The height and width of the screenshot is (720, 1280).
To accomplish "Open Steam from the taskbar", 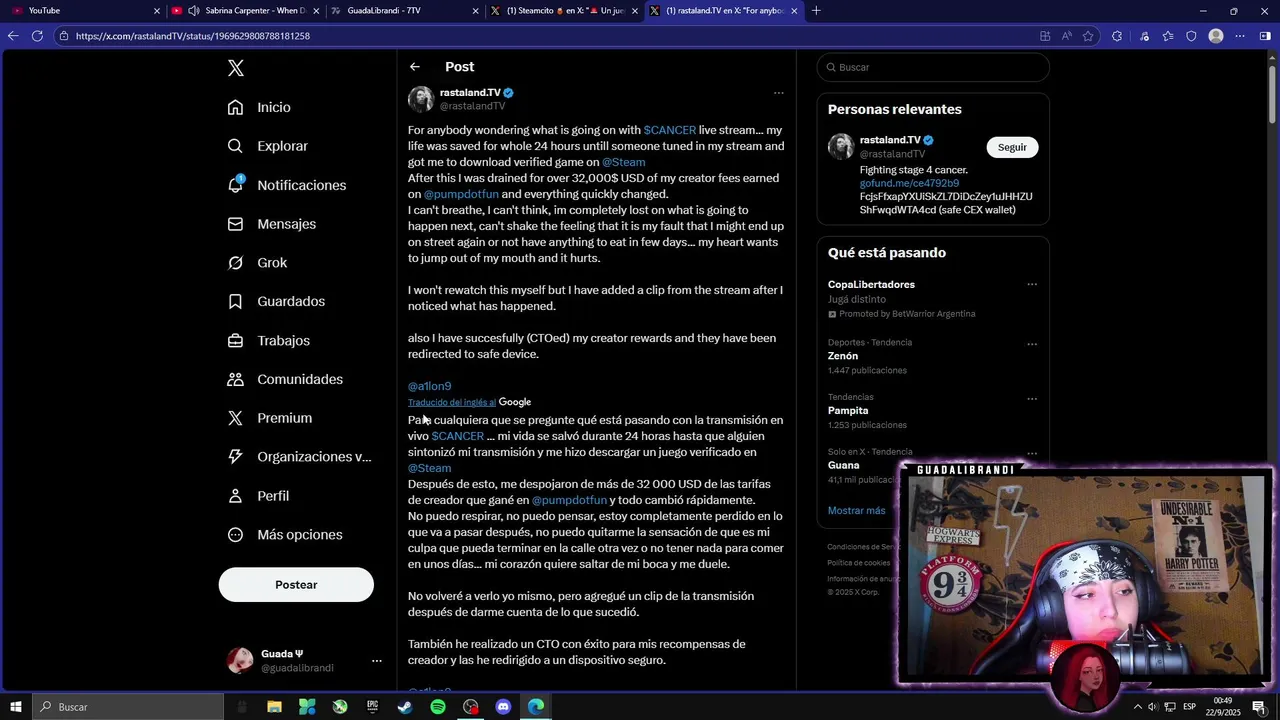I will 405,707.
